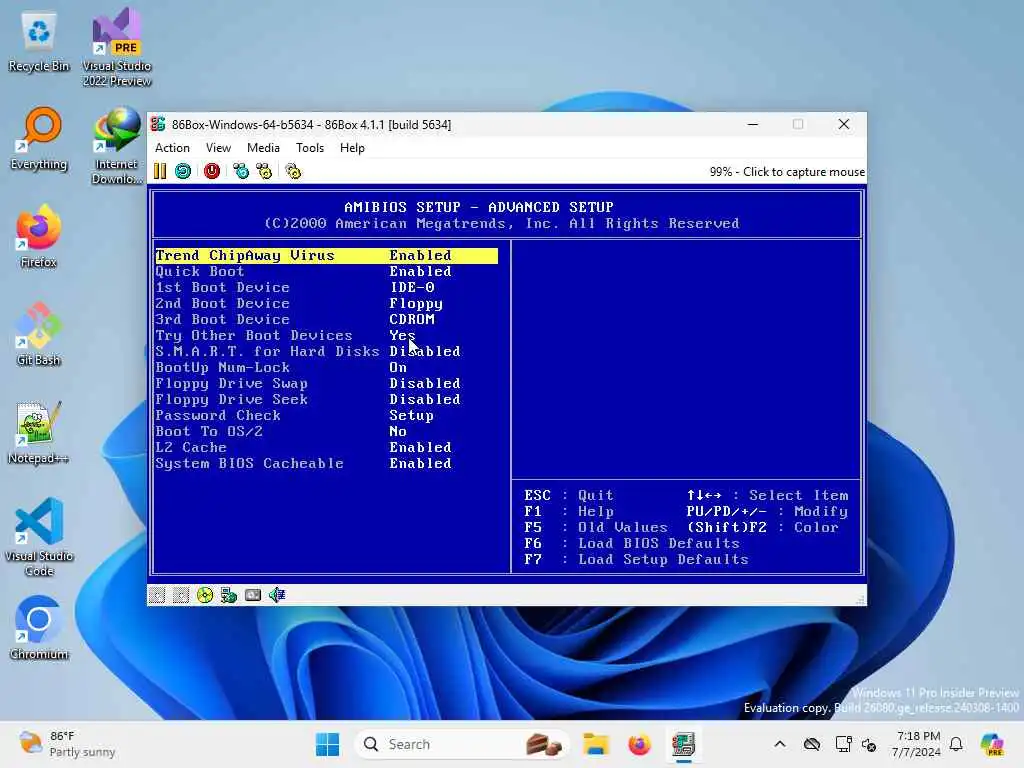Send Ctrl+Alt+Del using the teal keys icon

(x=241, y=171)
